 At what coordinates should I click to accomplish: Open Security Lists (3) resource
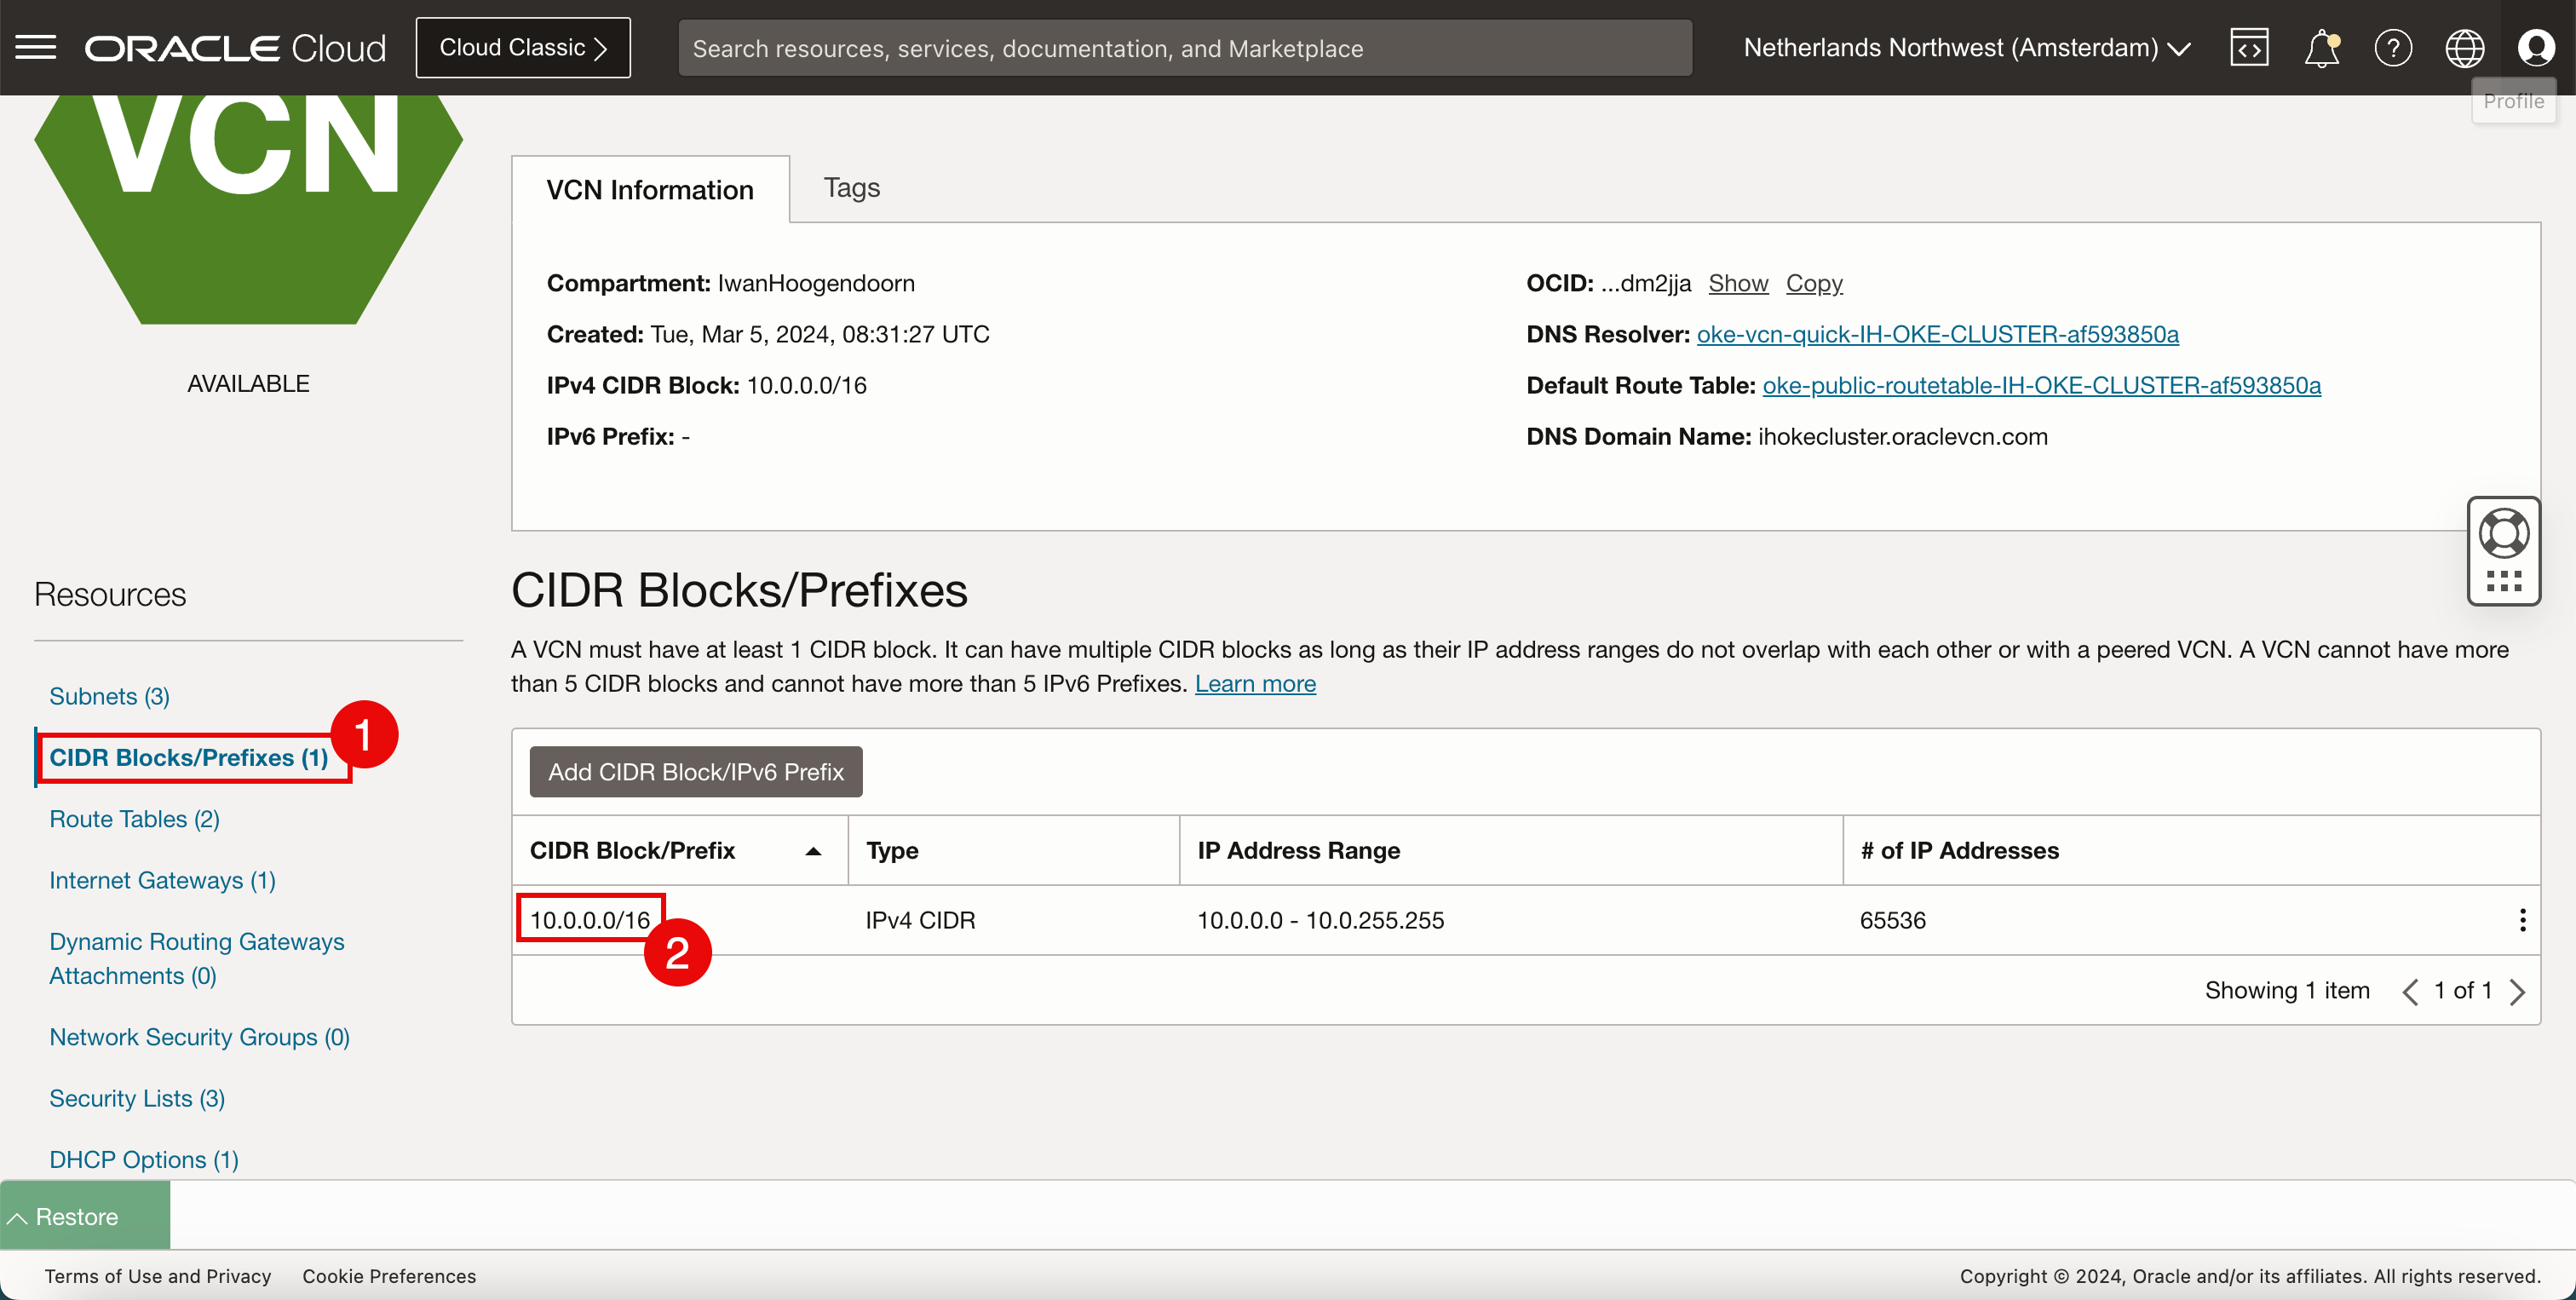click(137, 1098)
